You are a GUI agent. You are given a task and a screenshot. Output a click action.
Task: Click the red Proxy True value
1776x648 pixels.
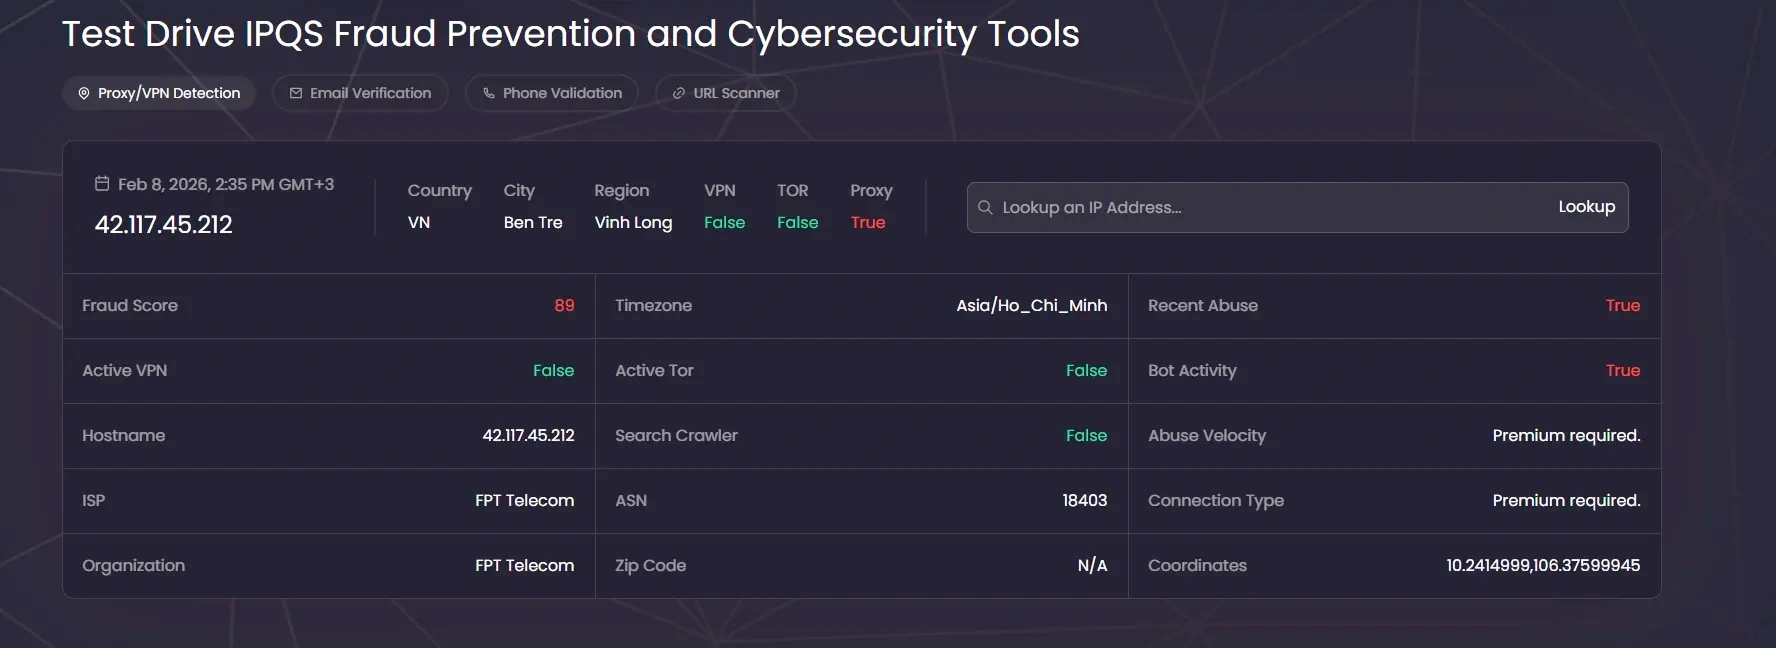(868, 223)
